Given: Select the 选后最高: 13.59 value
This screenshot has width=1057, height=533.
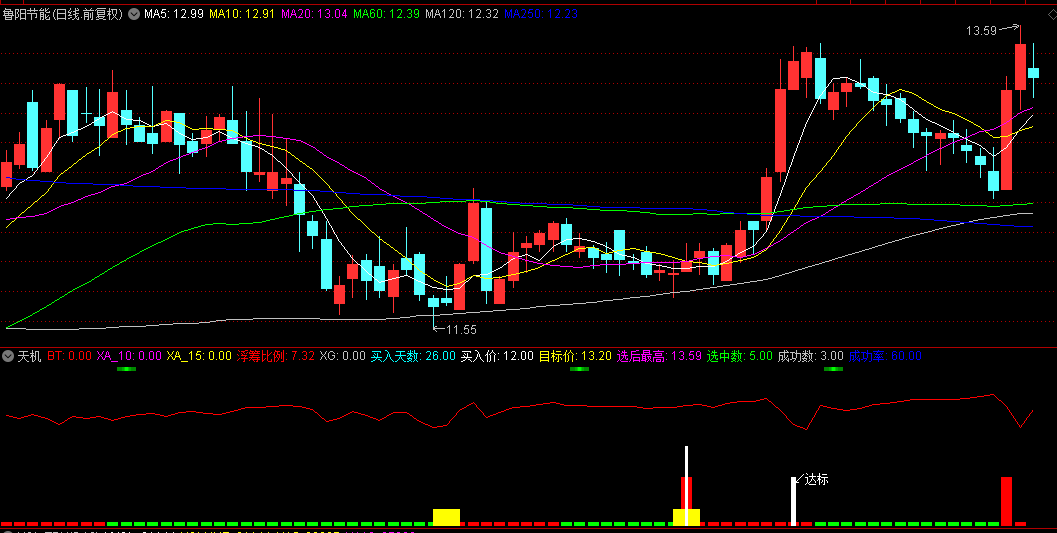Looking at the screenshot, I should pyautogui.click(x=659, y=356).
